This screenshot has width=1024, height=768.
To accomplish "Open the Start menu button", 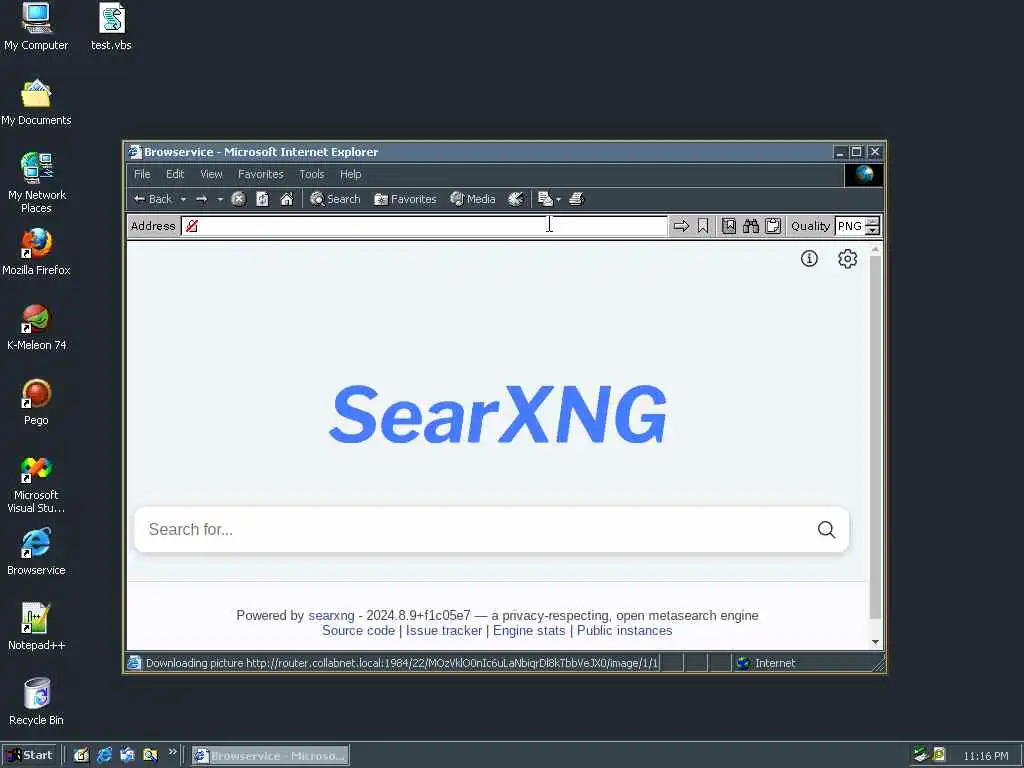I will [30, 756].
